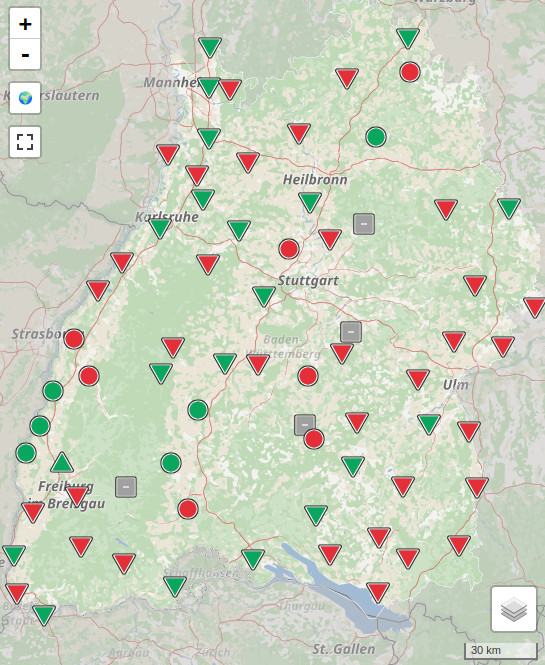Click gray square marker southeast of Stuttgart
The width and height of the screenshot is (545, 665).
tap(351, 332)
